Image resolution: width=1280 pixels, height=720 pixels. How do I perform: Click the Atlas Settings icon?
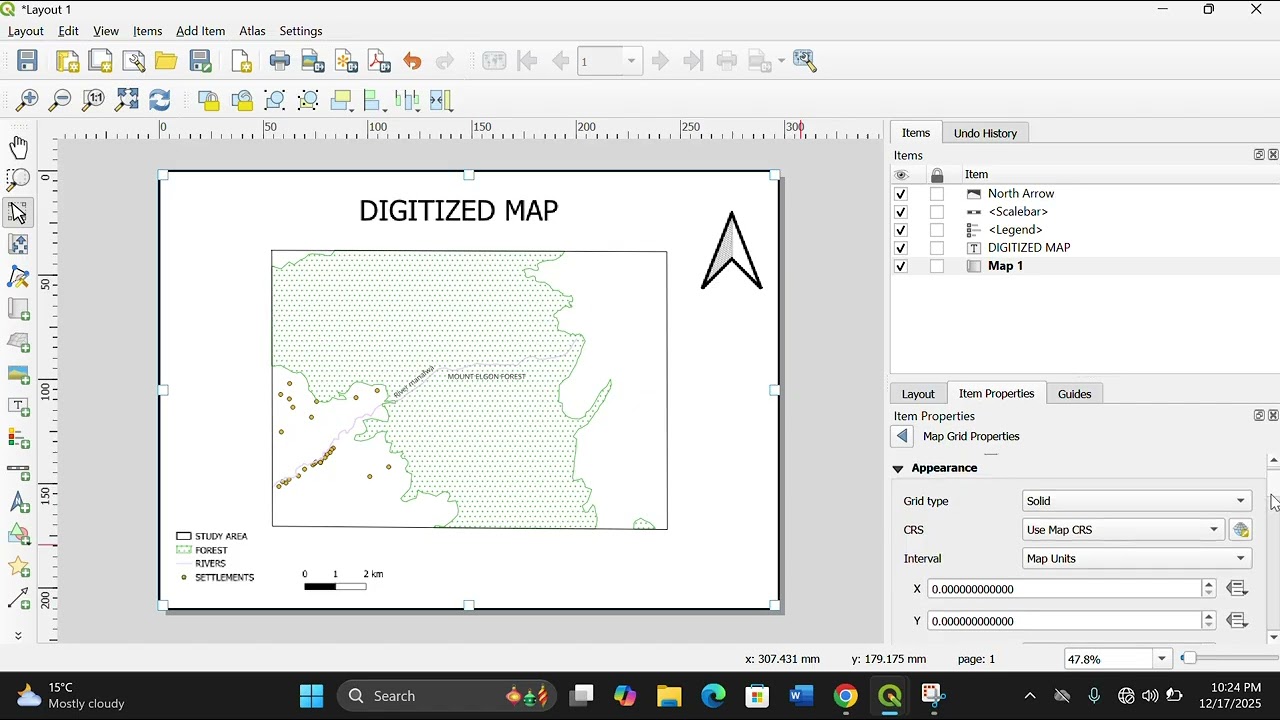click(805, 61)
